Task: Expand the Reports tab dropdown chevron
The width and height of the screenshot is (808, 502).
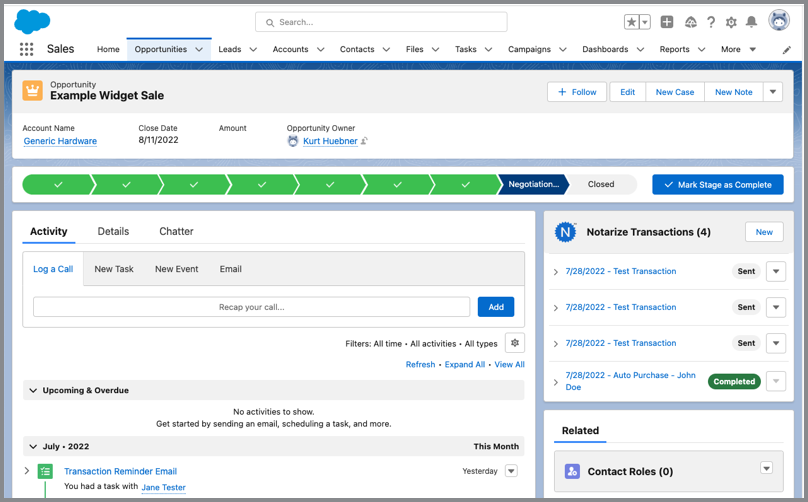Action: tap(701, 49)
